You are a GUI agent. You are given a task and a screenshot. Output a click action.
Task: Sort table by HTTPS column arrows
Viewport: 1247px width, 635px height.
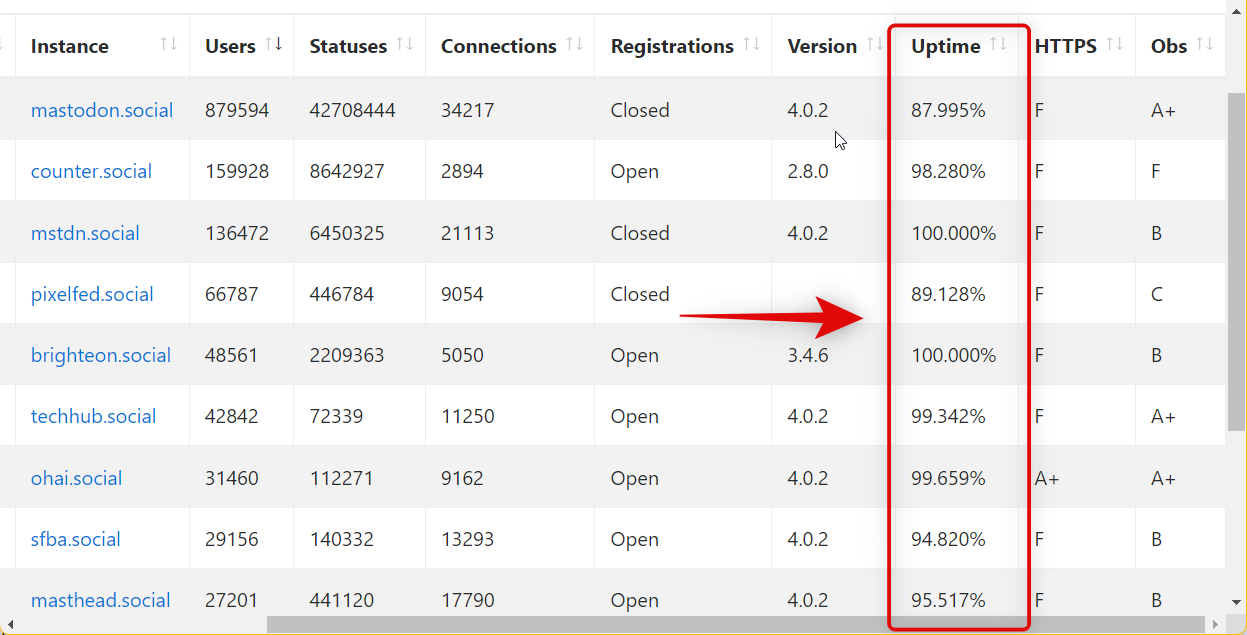(1115, 44)
